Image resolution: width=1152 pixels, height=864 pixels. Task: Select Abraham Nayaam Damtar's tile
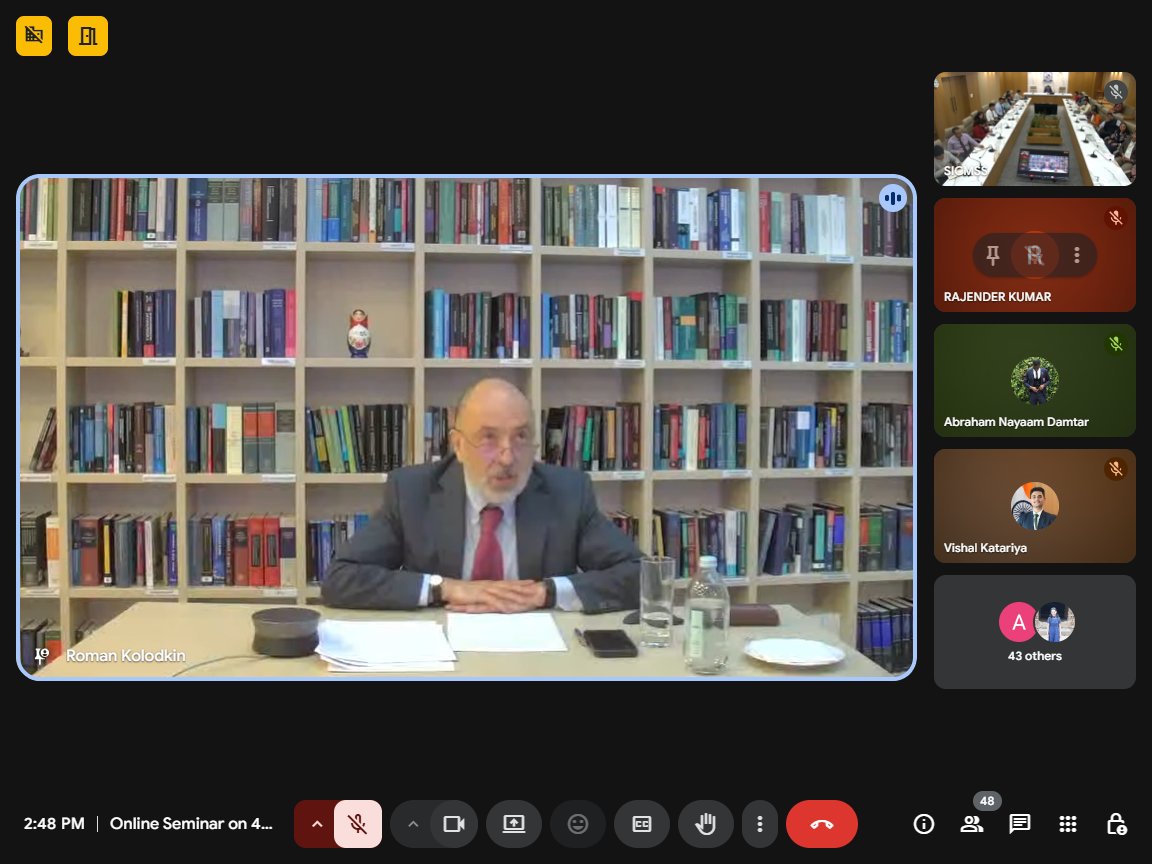tap(1034, 381)
